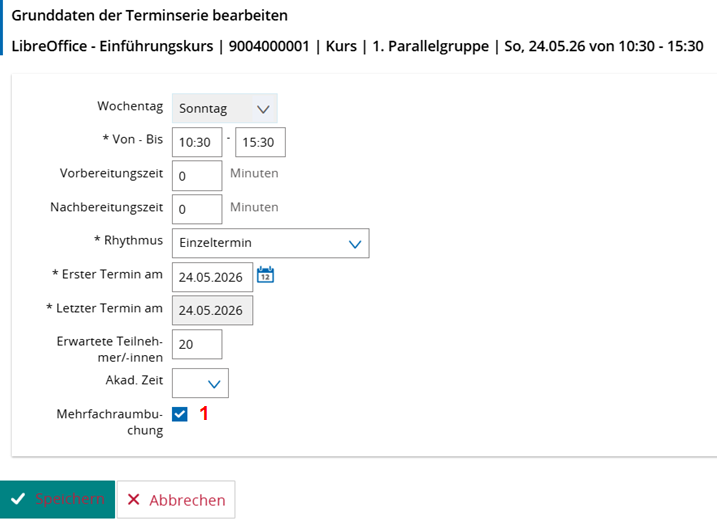This screenshot has width=717, height=526.
Task: Click the start time field 10:30
Action: pos(197,142)
